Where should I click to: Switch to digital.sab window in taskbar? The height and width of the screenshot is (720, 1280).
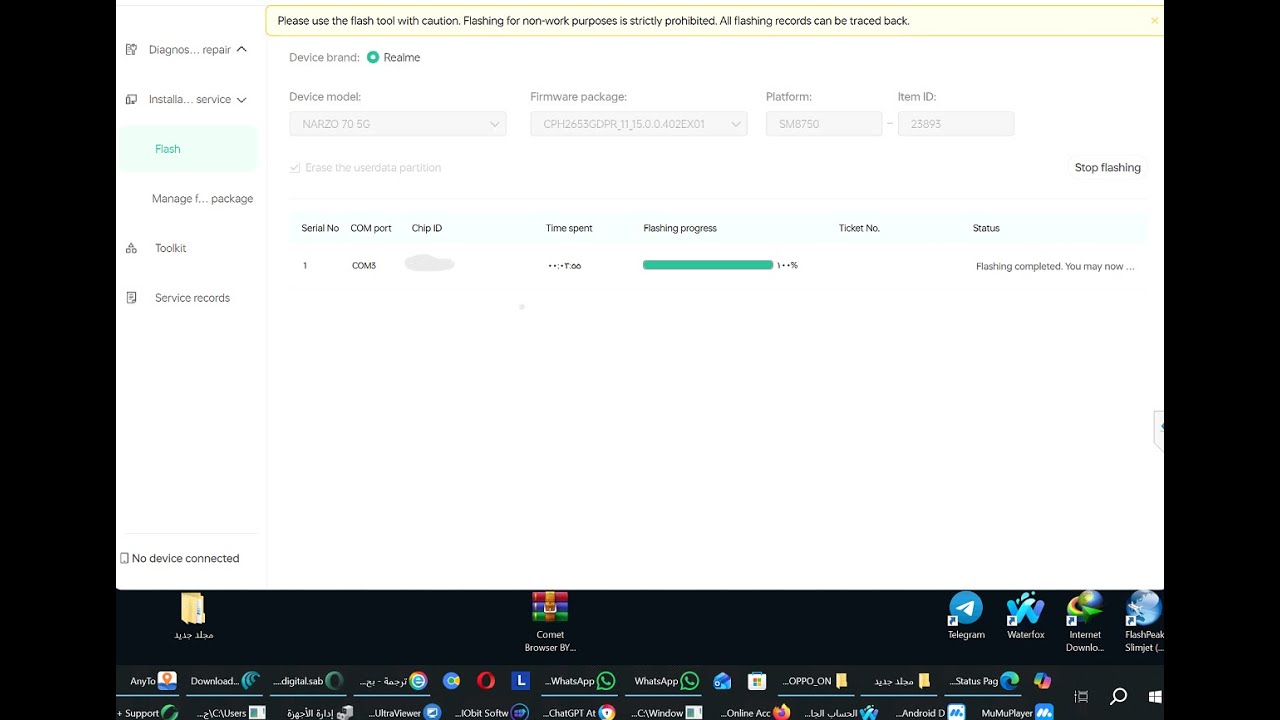click(x=307, y=681)
